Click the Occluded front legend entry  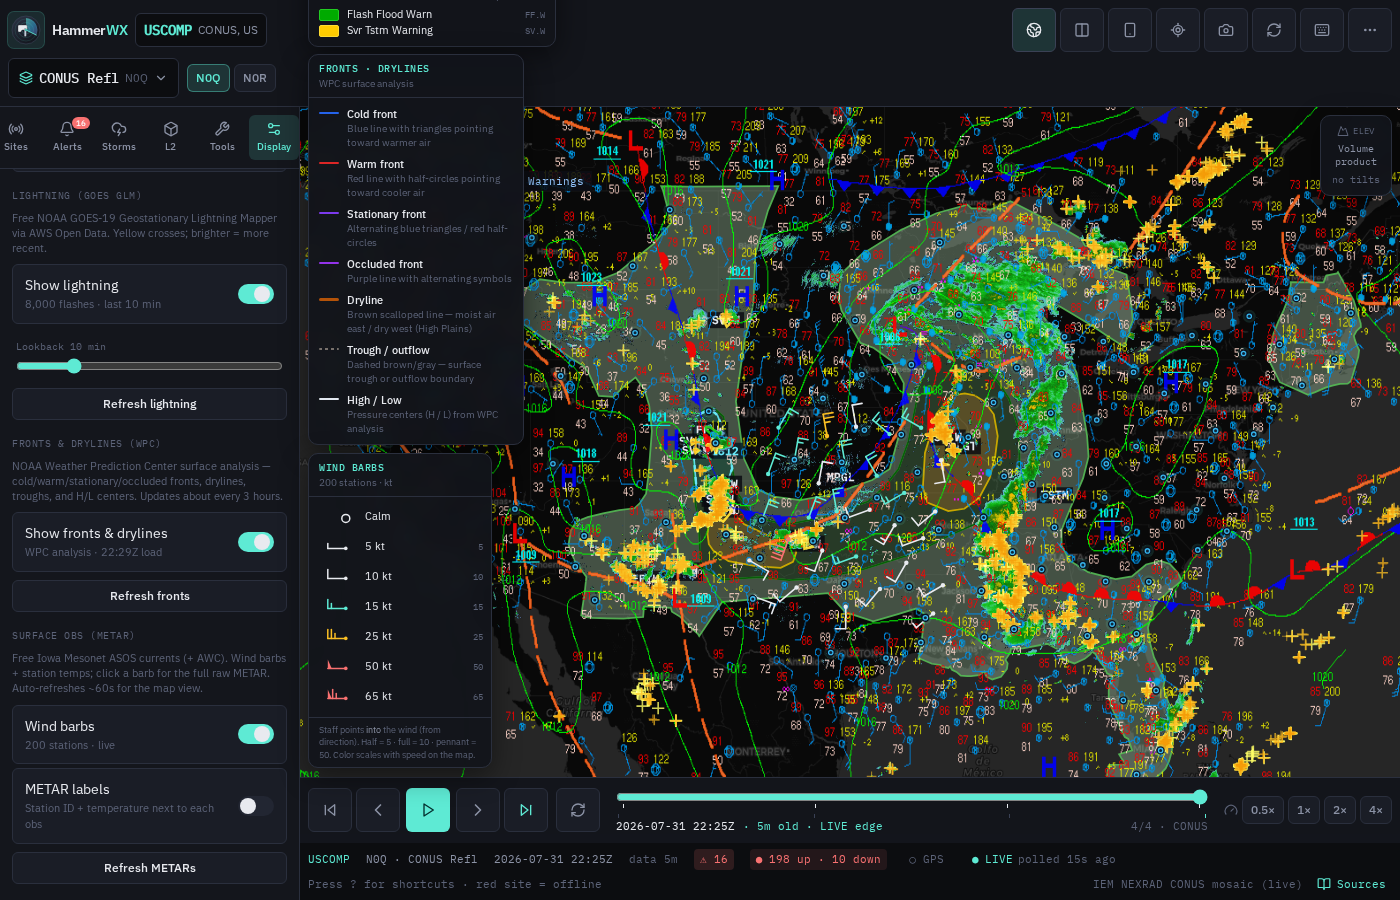(416, 271)
